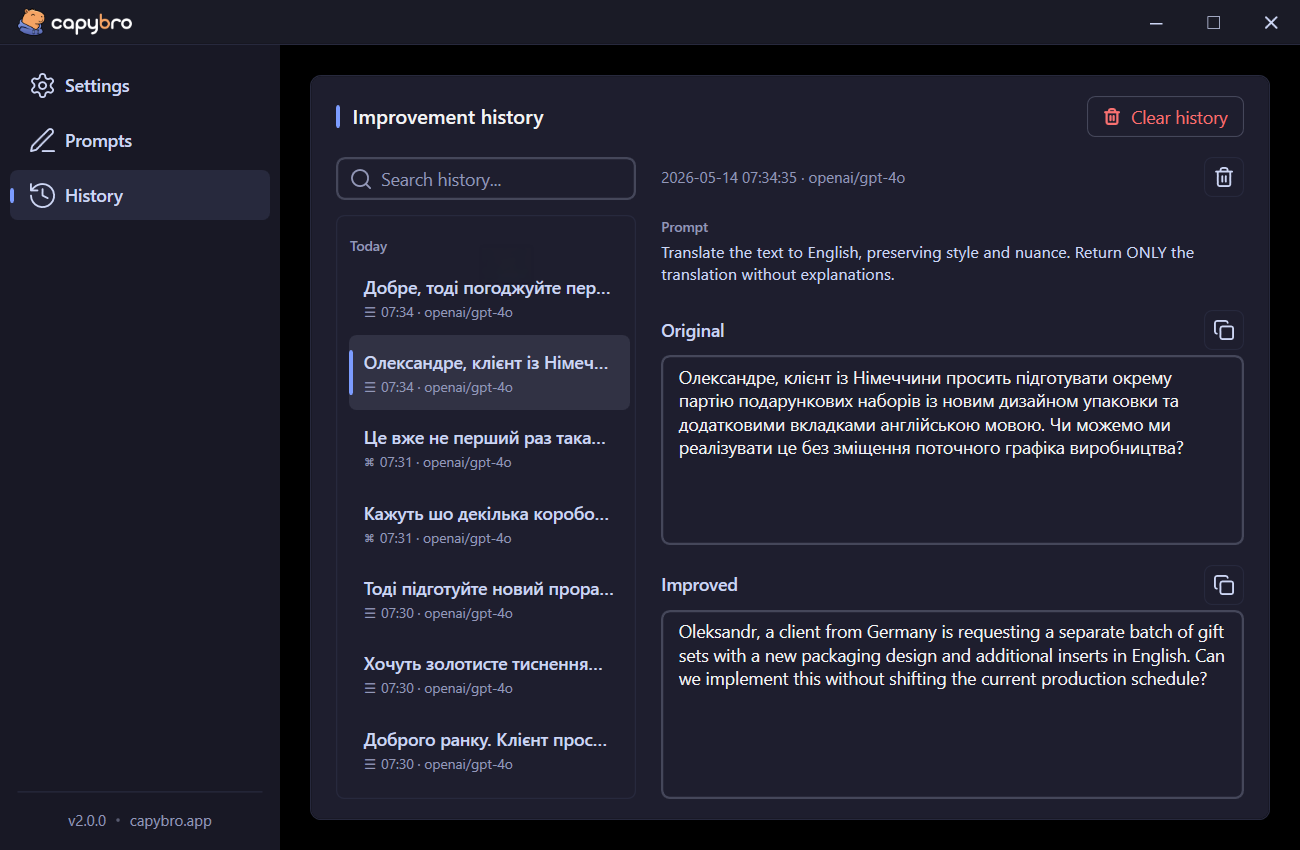Click the timestamp 2026-05-14 07:34:35 line

pyautogui.click(x=783, y=178)
